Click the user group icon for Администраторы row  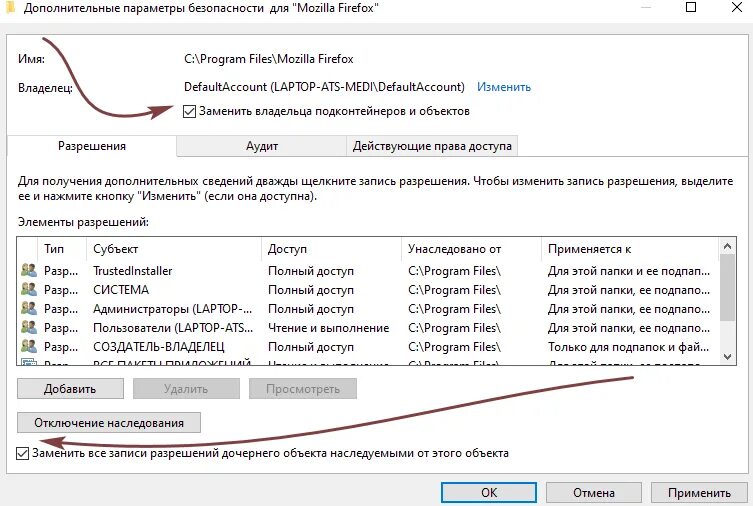click(x=29, y=309)
